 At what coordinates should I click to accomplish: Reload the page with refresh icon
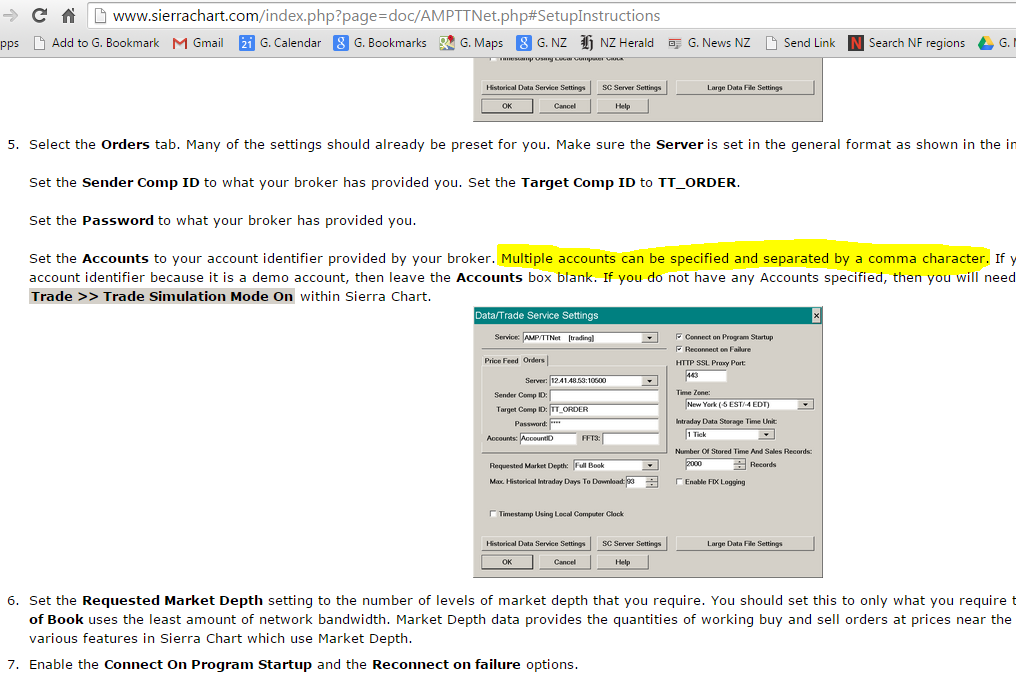[x=40, y=15]
